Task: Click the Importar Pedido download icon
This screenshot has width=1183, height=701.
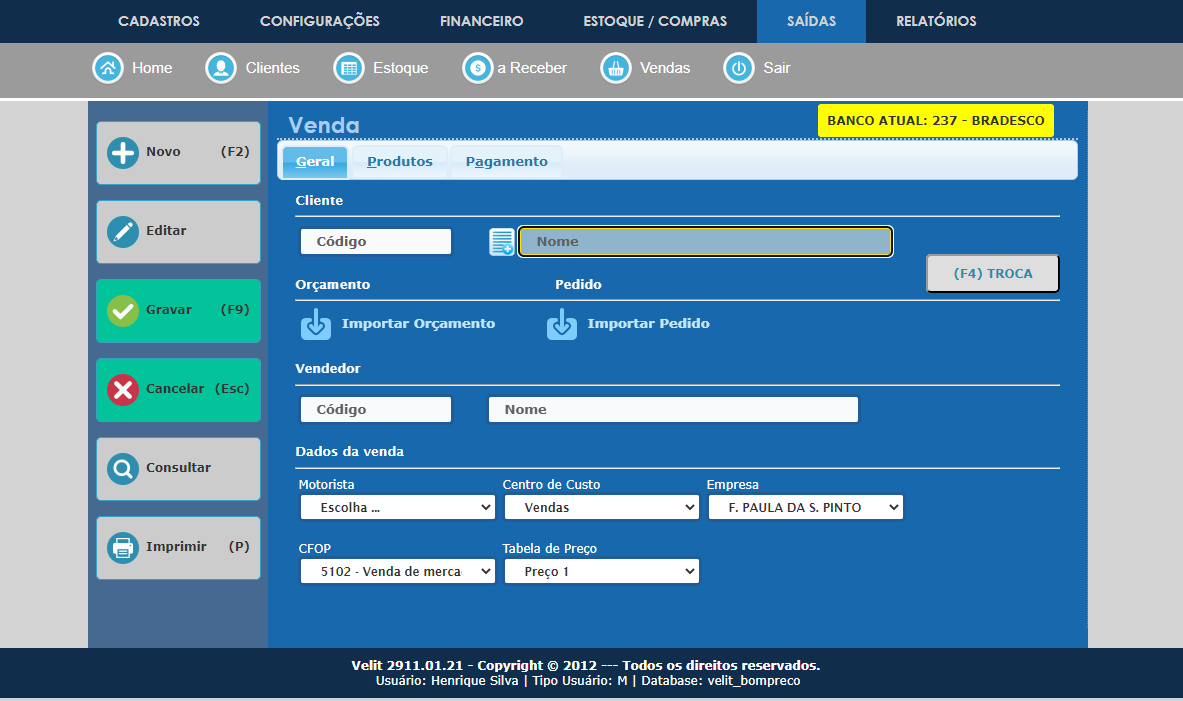Action: click(561, 324)
